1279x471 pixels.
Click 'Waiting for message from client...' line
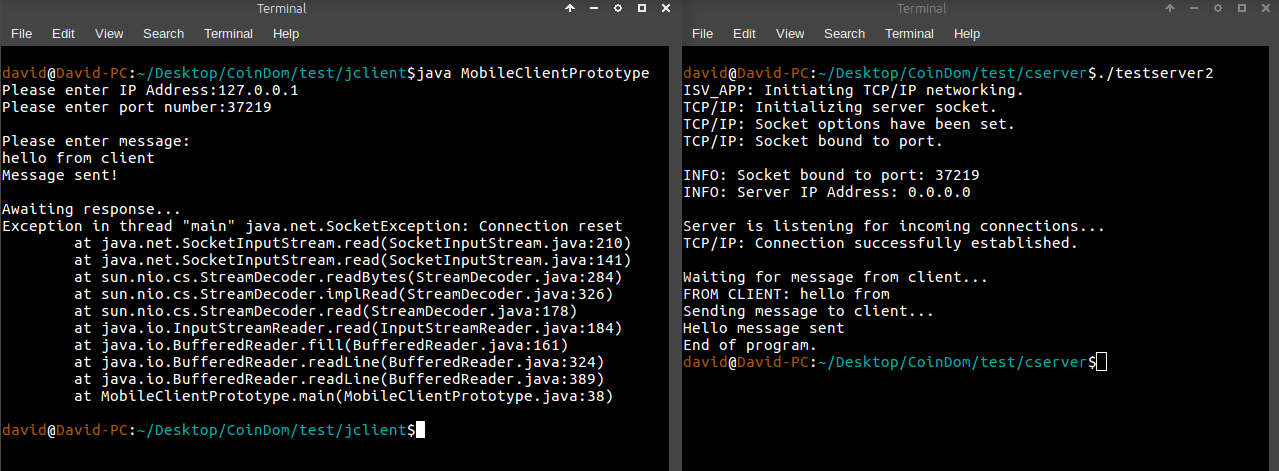(835, 277)
